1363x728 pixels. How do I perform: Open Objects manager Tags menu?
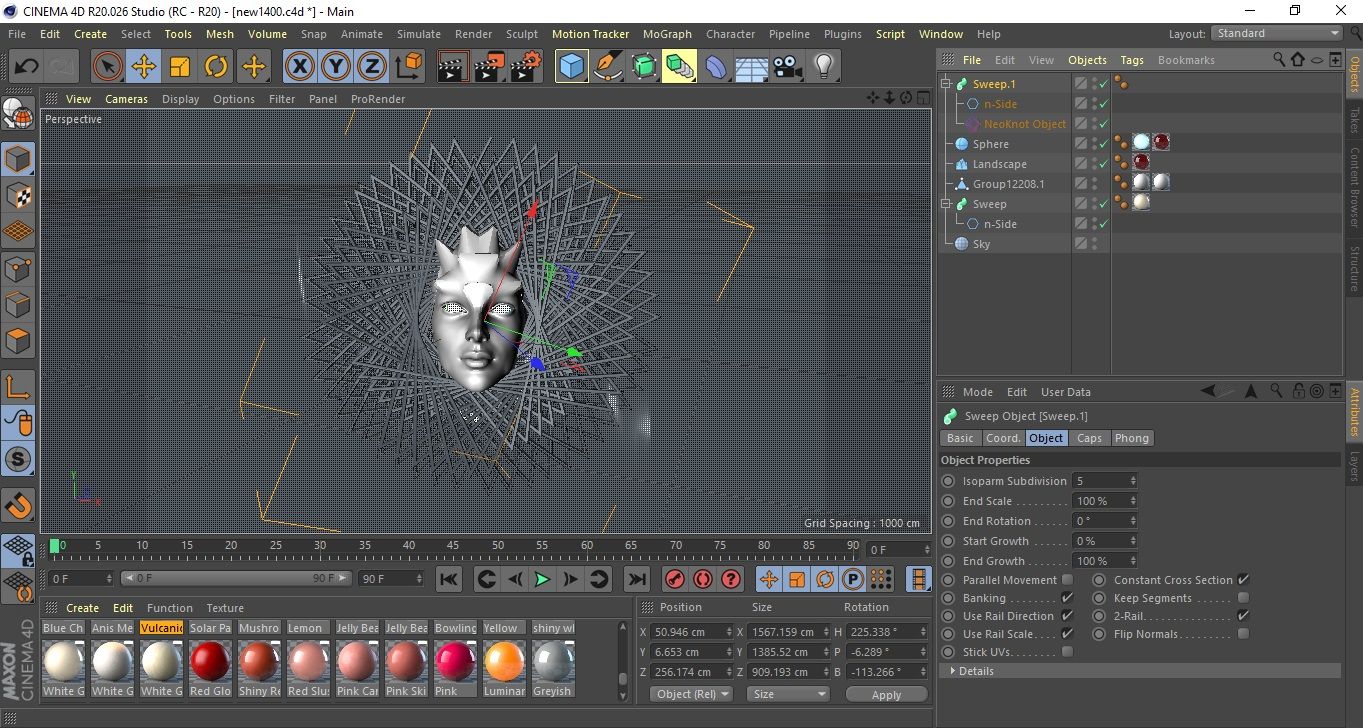[1132, 60]
